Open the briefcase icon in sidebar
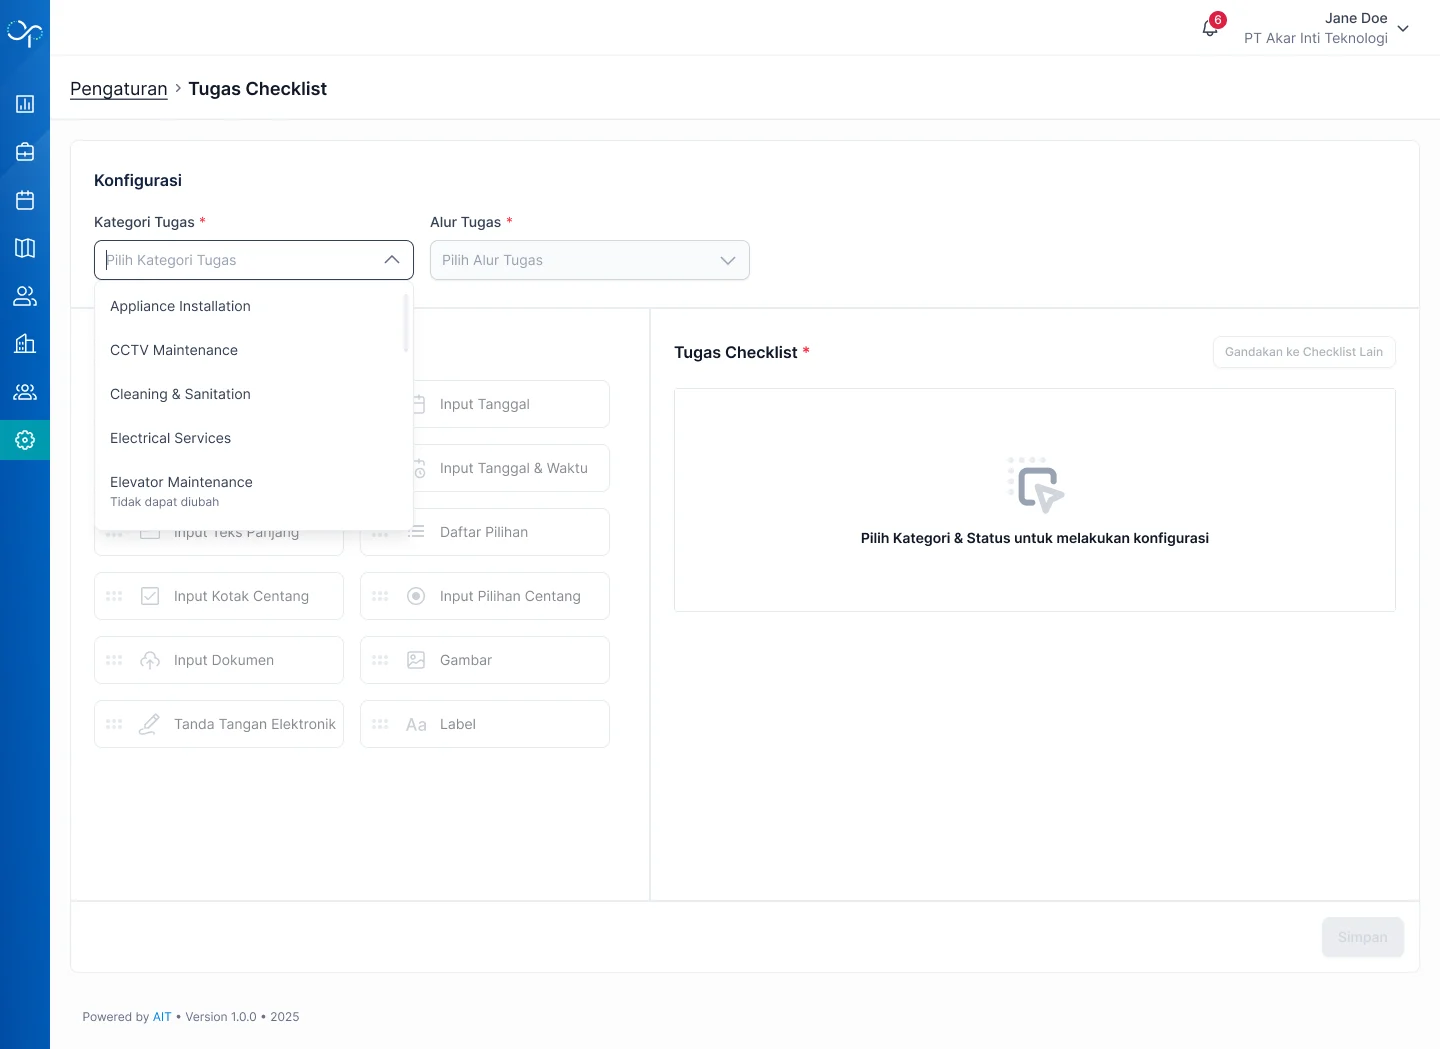The image size is (1440, 1049). (25, 152)
